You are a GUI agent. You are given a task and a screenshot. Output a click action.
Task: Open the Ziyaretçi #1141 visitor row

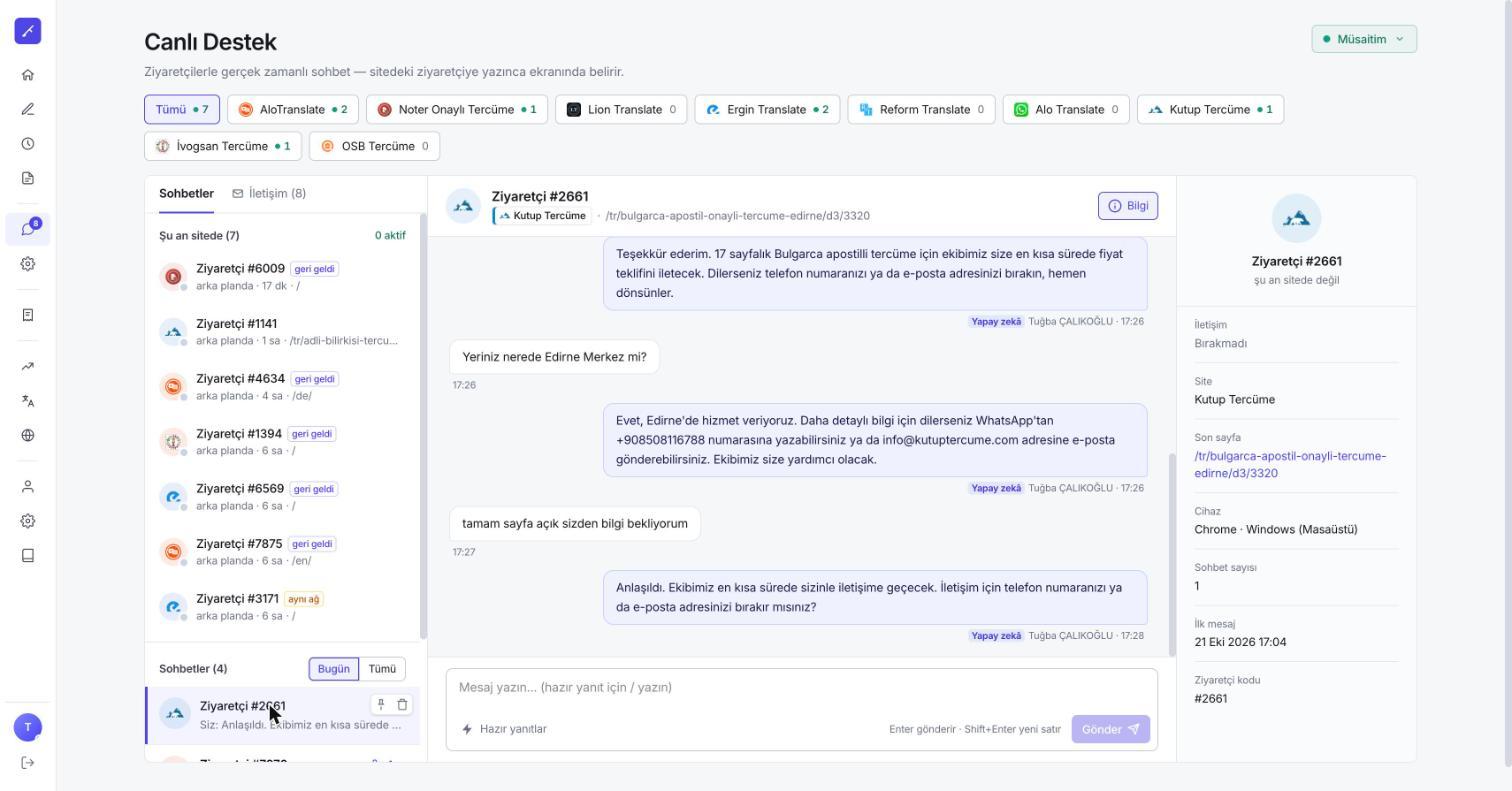284,332
